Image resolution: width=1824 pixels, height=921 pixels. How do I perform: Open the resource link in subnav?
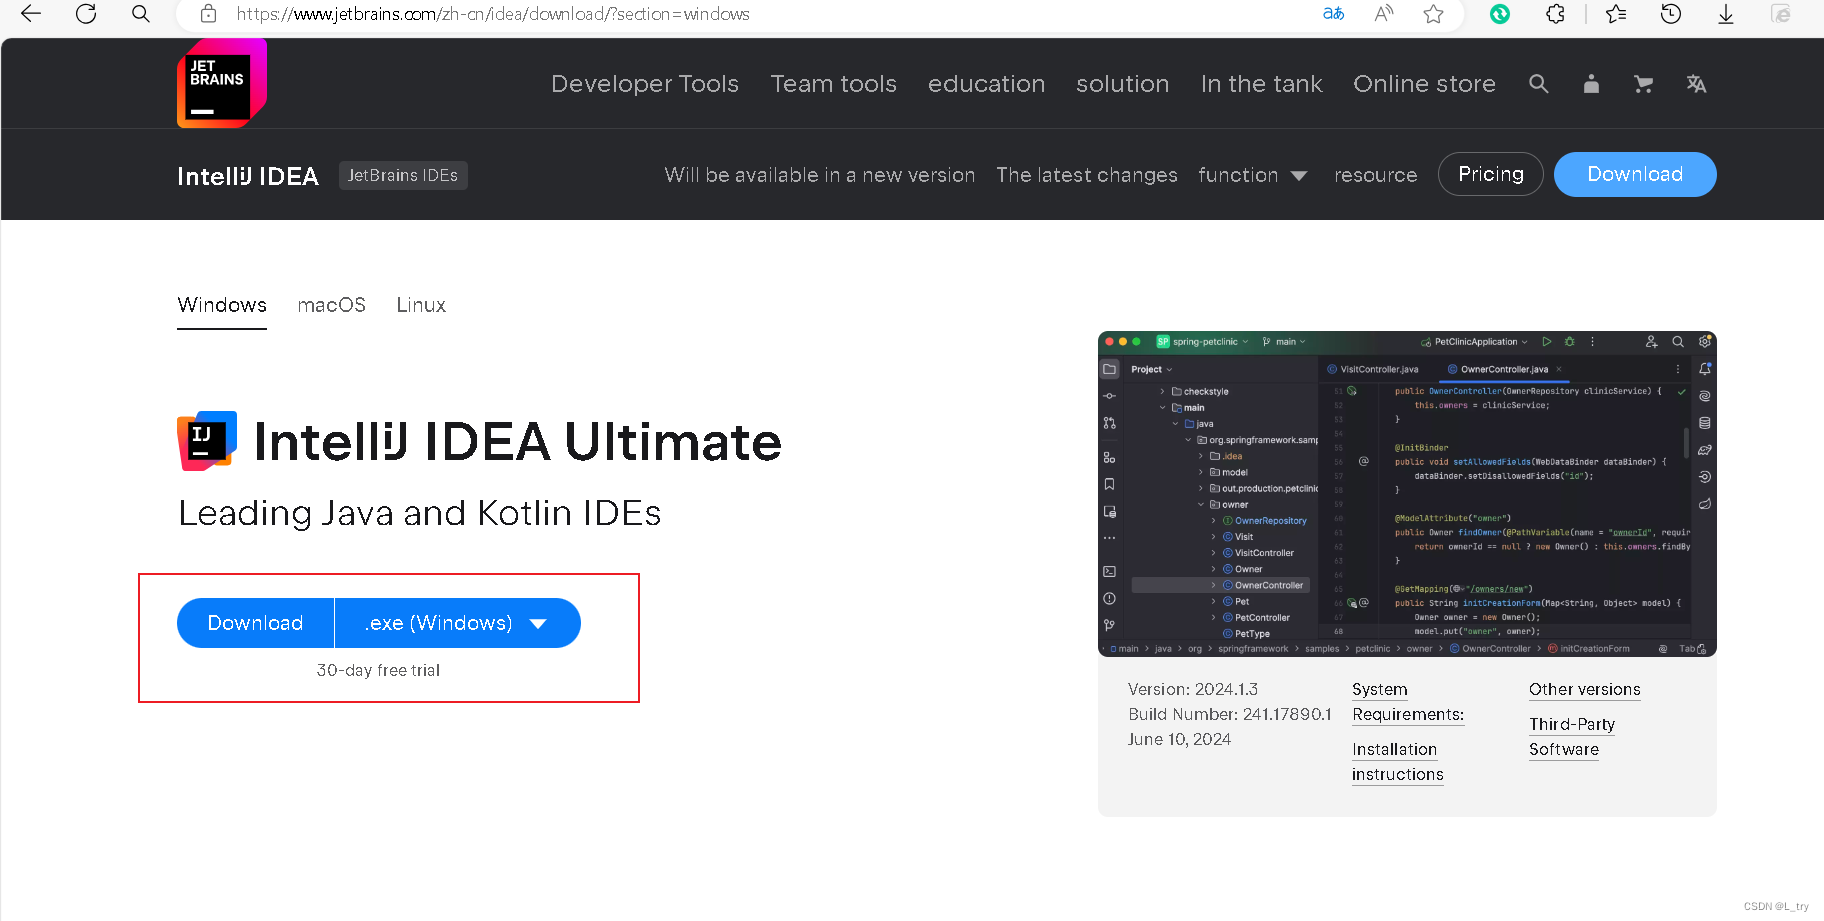pyautogui.click(x=1375, y=175)
